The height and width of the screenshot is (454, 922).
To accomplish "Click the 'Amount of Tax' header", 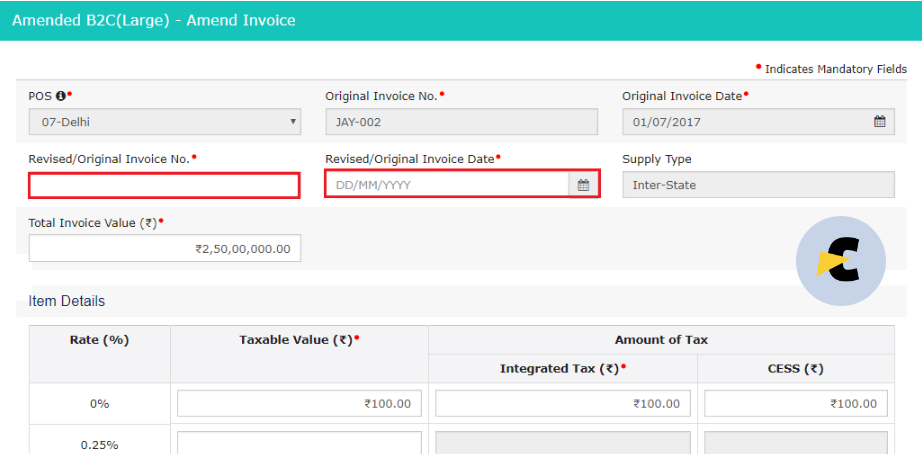I will [662, 340].
